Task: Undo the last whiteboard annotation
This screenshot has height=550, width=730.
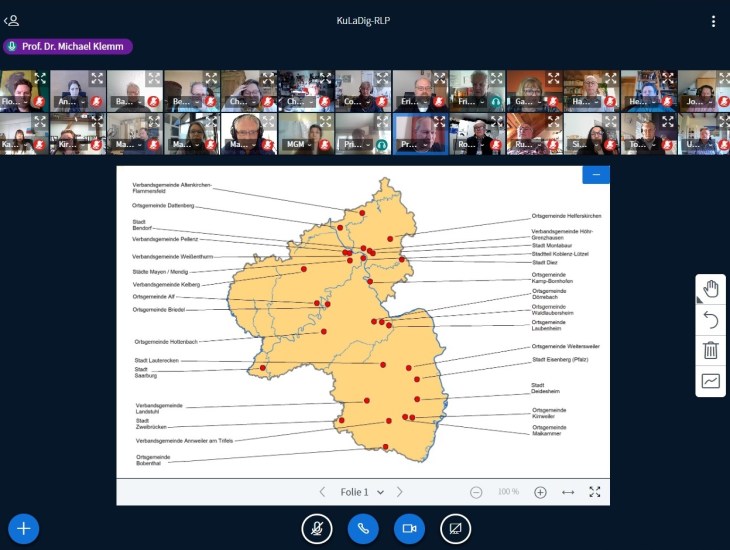Action: 711,320
